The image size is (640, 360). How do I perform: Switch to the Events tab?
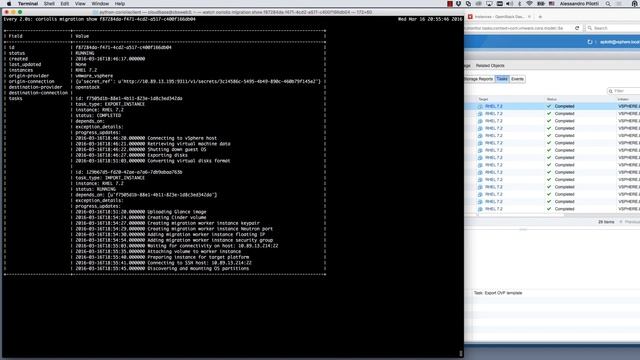[517, 79]
